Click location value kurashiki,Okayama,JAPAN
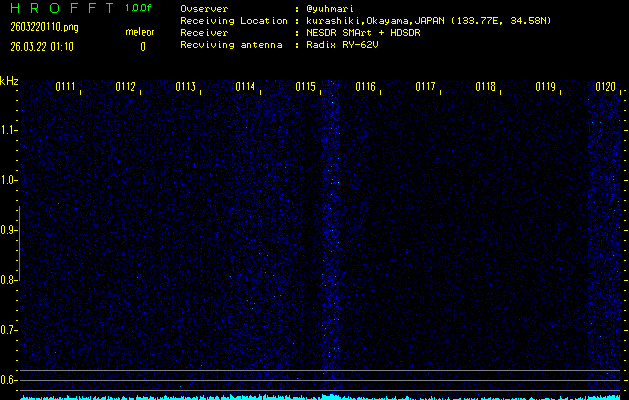 tap(375, 21)
